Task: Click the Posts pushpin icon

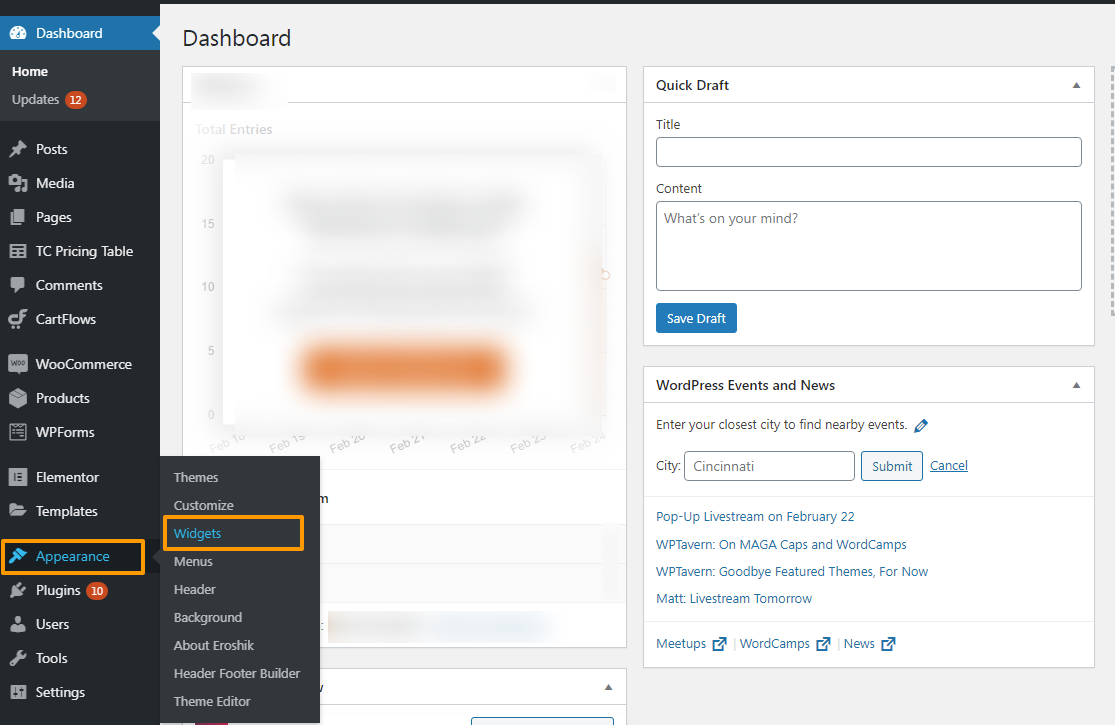Action: 18,149
